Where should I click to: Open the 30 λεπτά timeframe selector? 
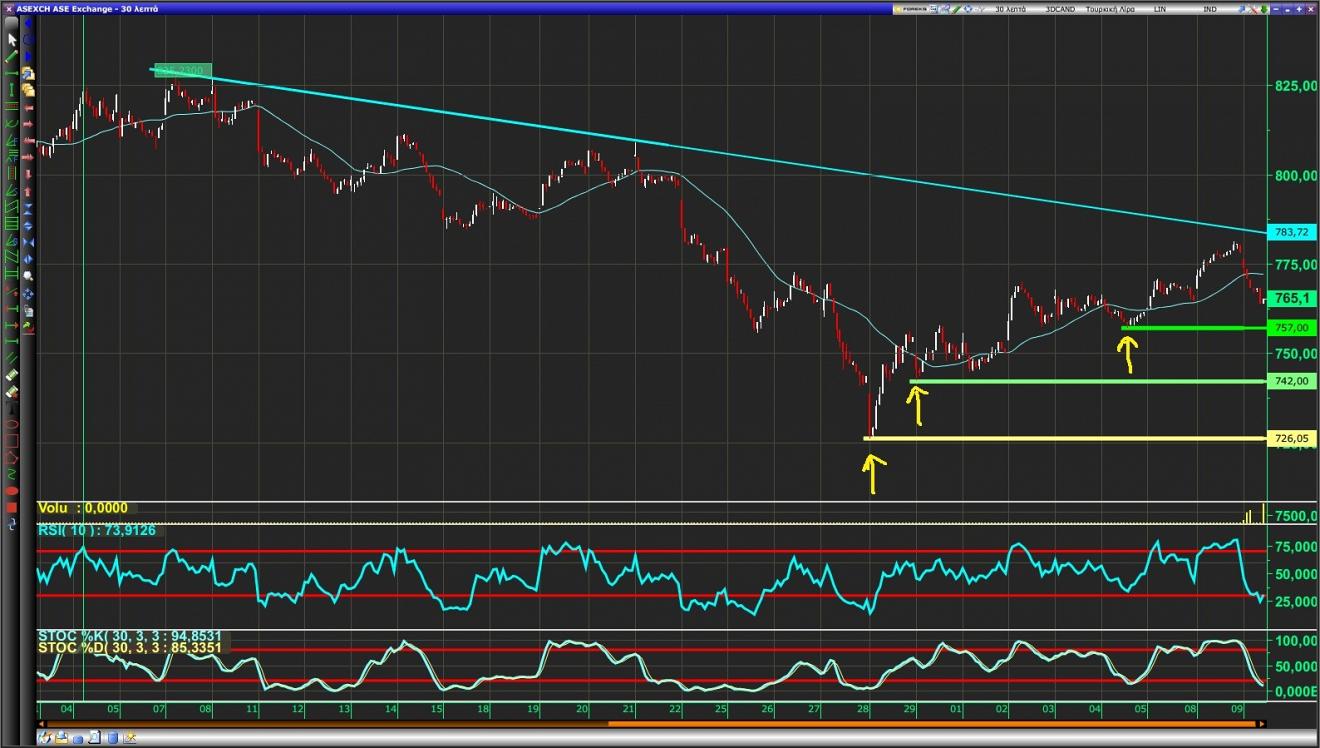click(x=1010, y=9)
